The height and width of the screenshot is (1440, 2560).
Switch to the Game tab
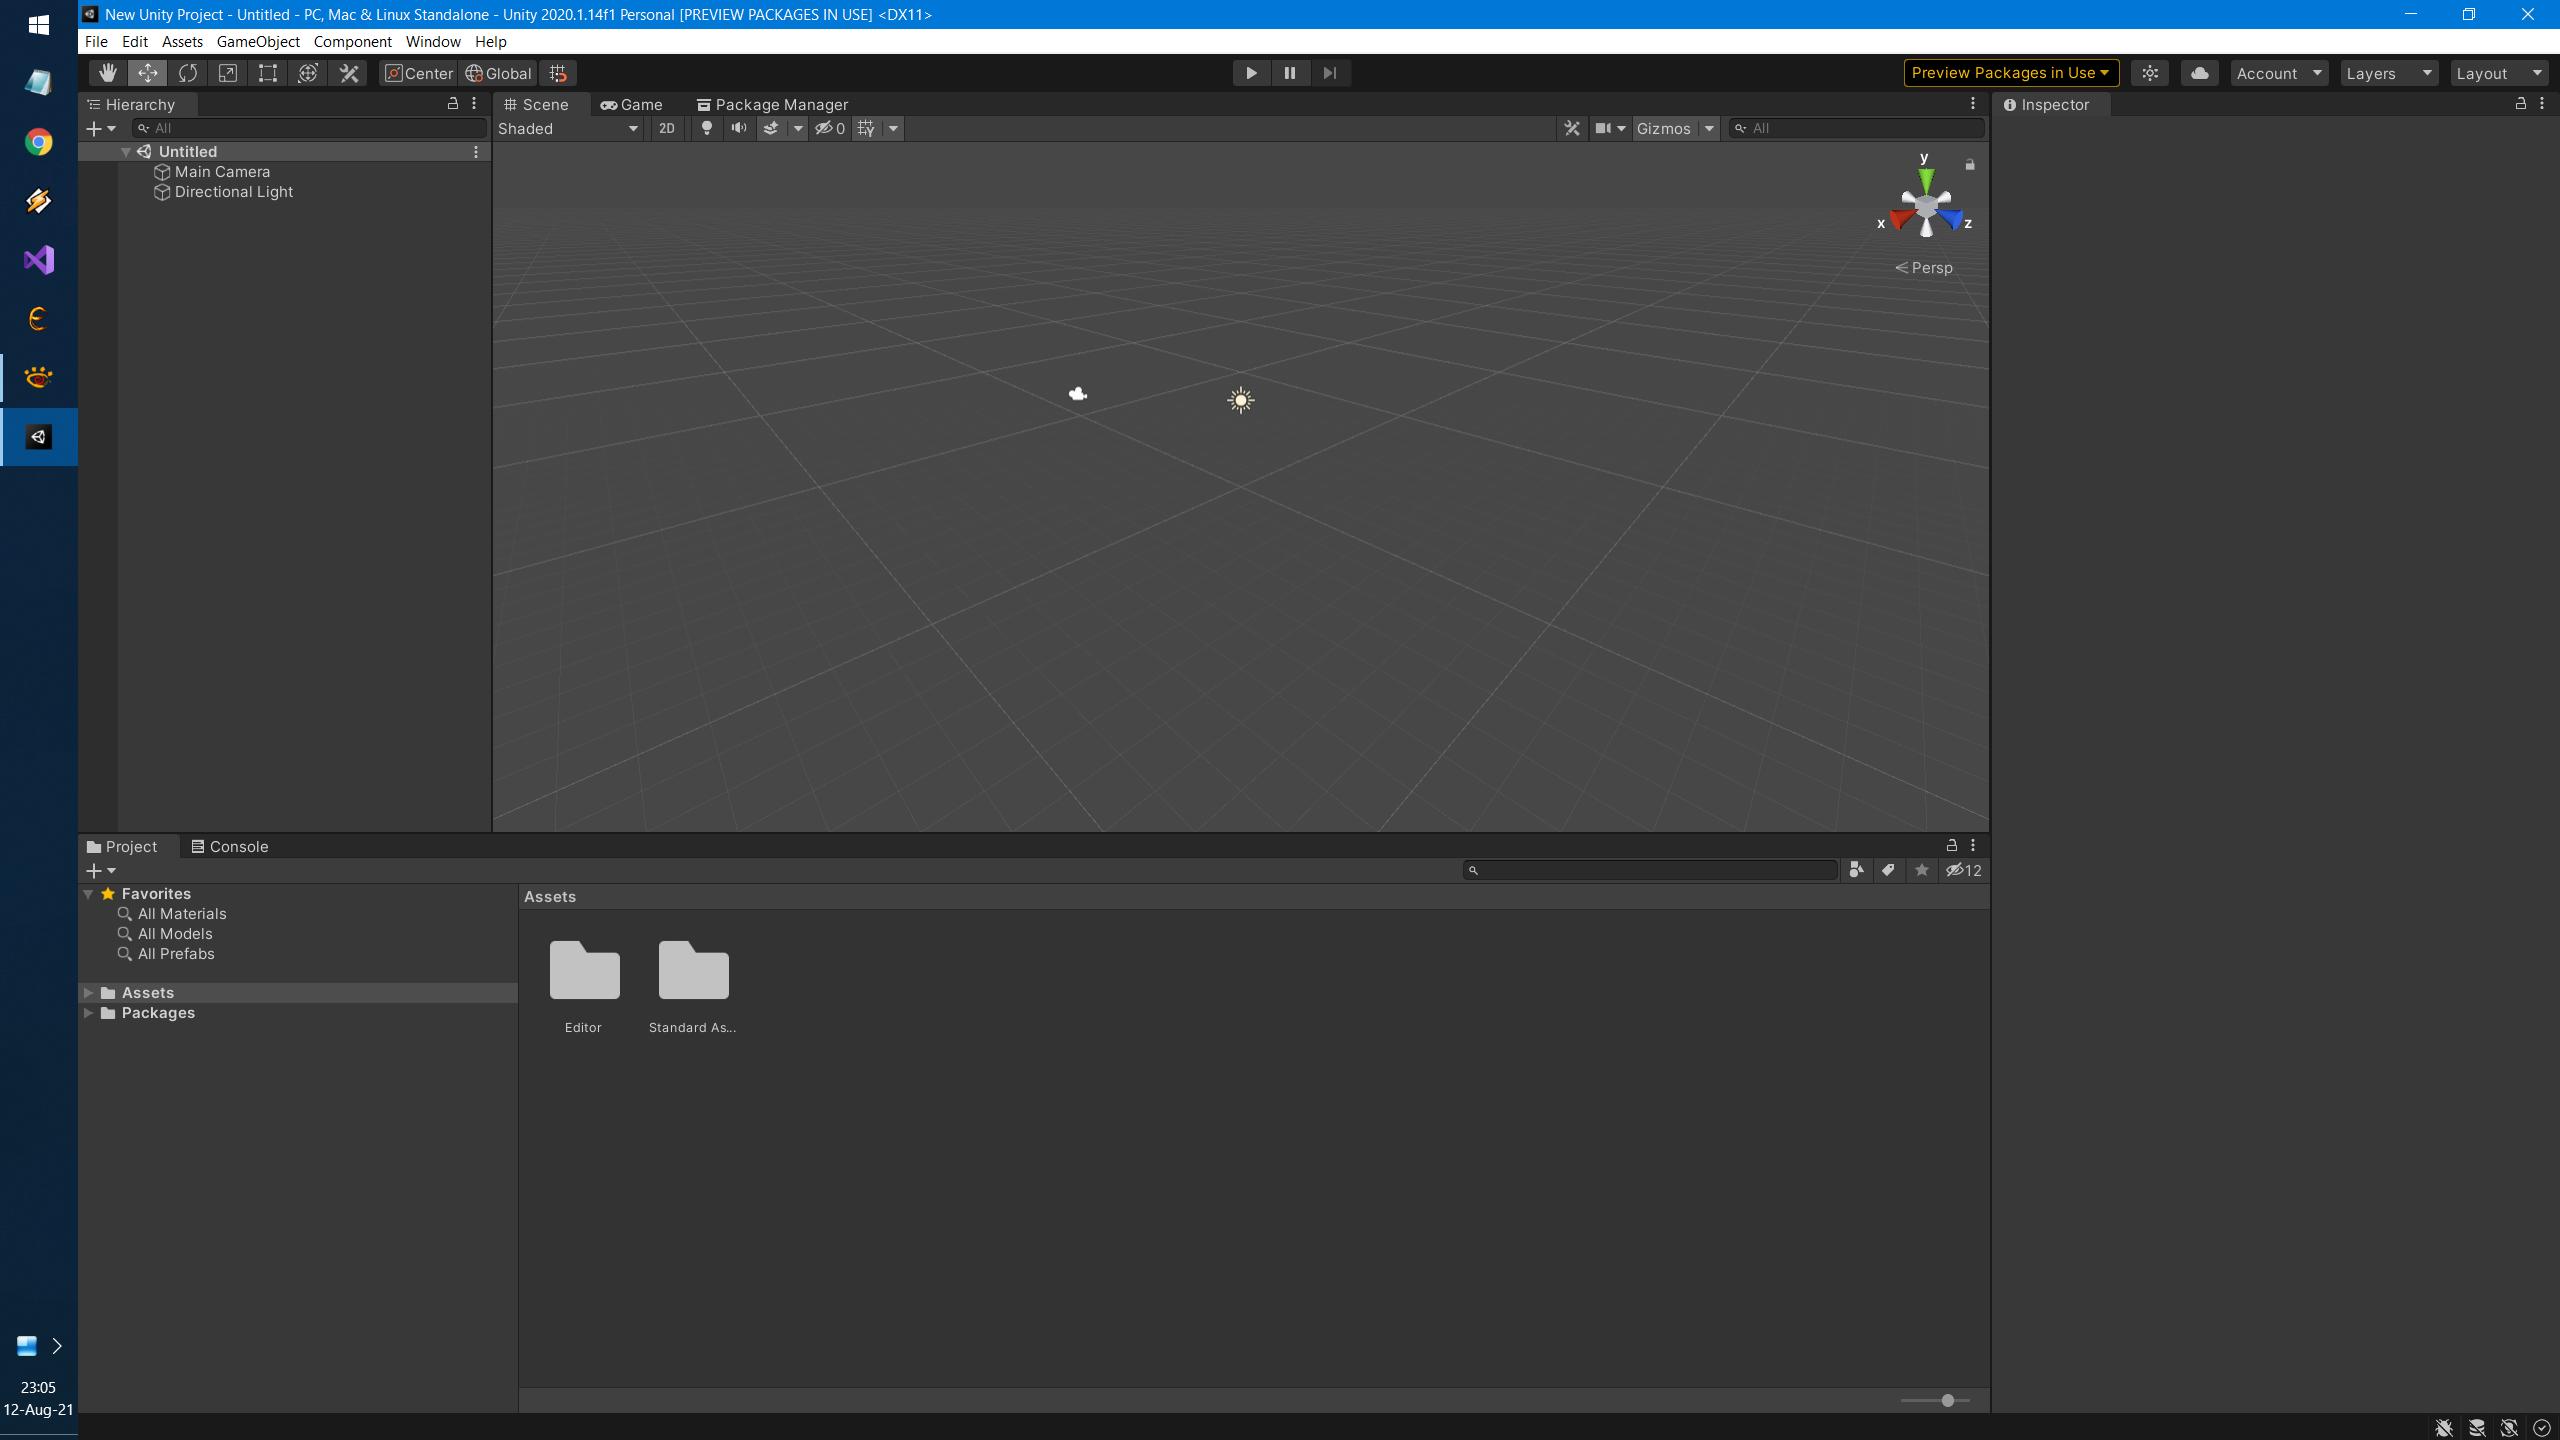pos(631,104)
